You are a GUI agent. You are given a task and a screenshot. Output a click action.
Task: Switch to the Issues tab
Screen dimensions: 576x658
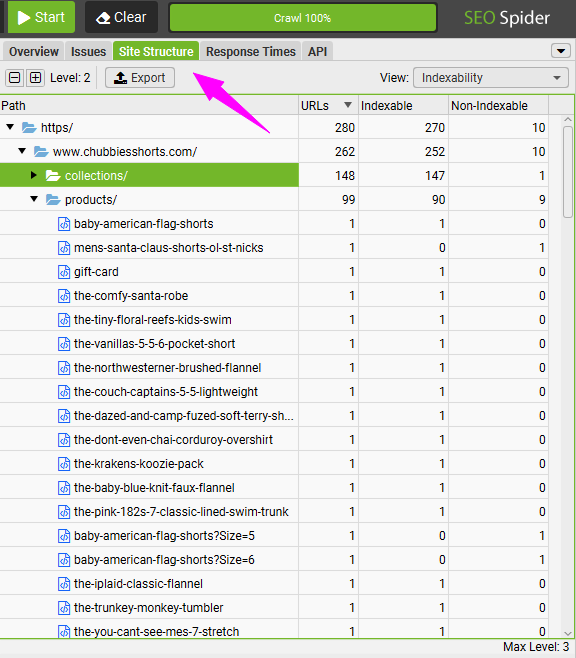click(x=89, y=51)
